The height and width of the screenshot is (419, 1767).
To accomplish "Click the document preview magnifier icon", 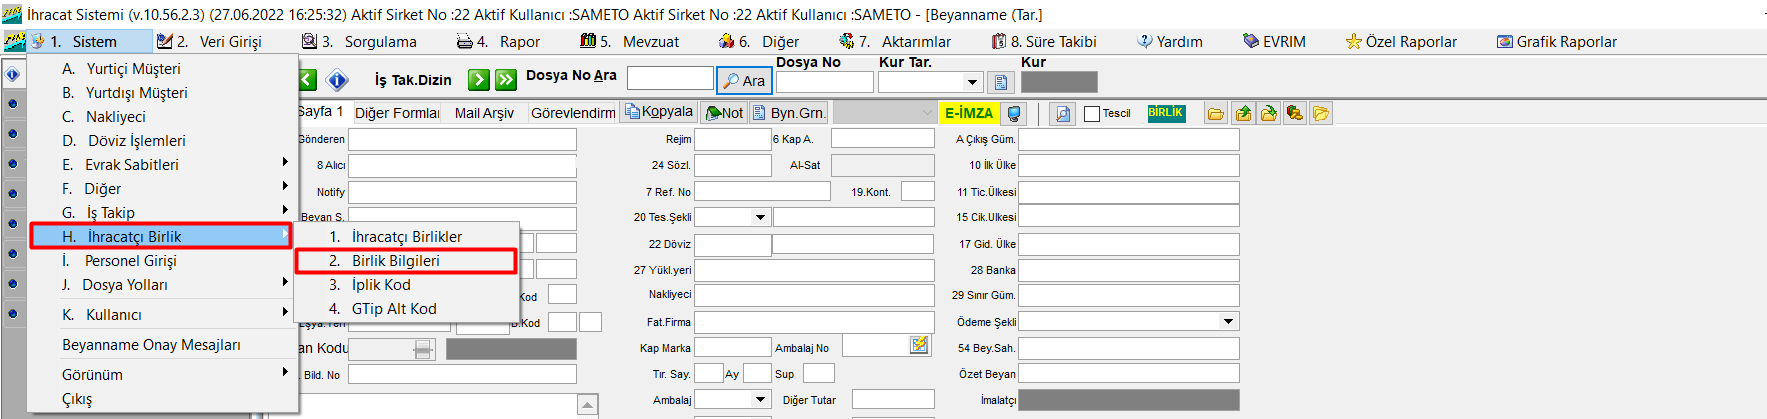I will pos(1063,114).
